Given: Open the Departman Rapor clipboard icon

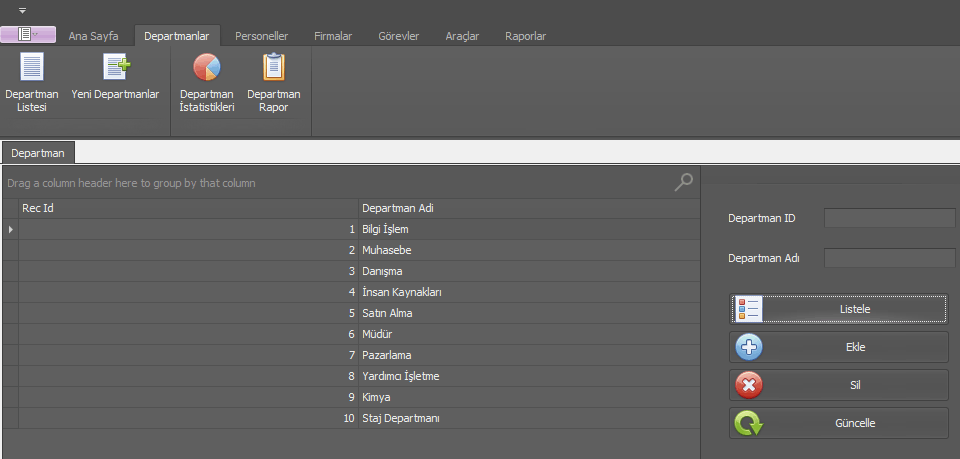Looking at the screenshot, I should [274, 67].
